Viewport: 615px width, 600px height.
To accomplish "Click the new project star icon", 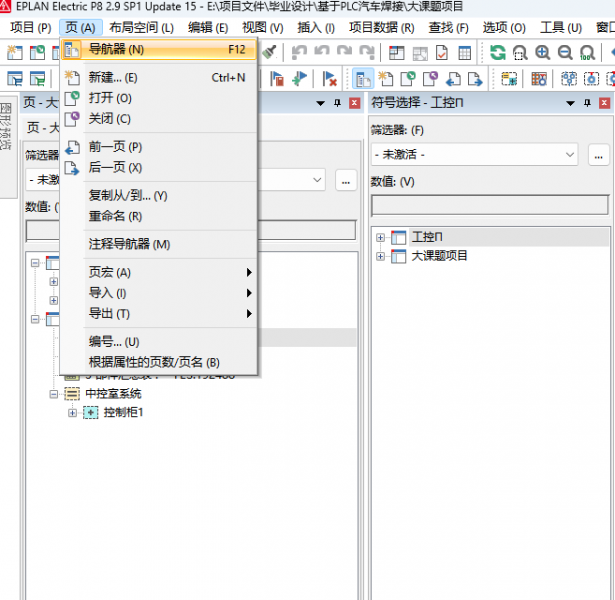I will [x=15, y=52].
